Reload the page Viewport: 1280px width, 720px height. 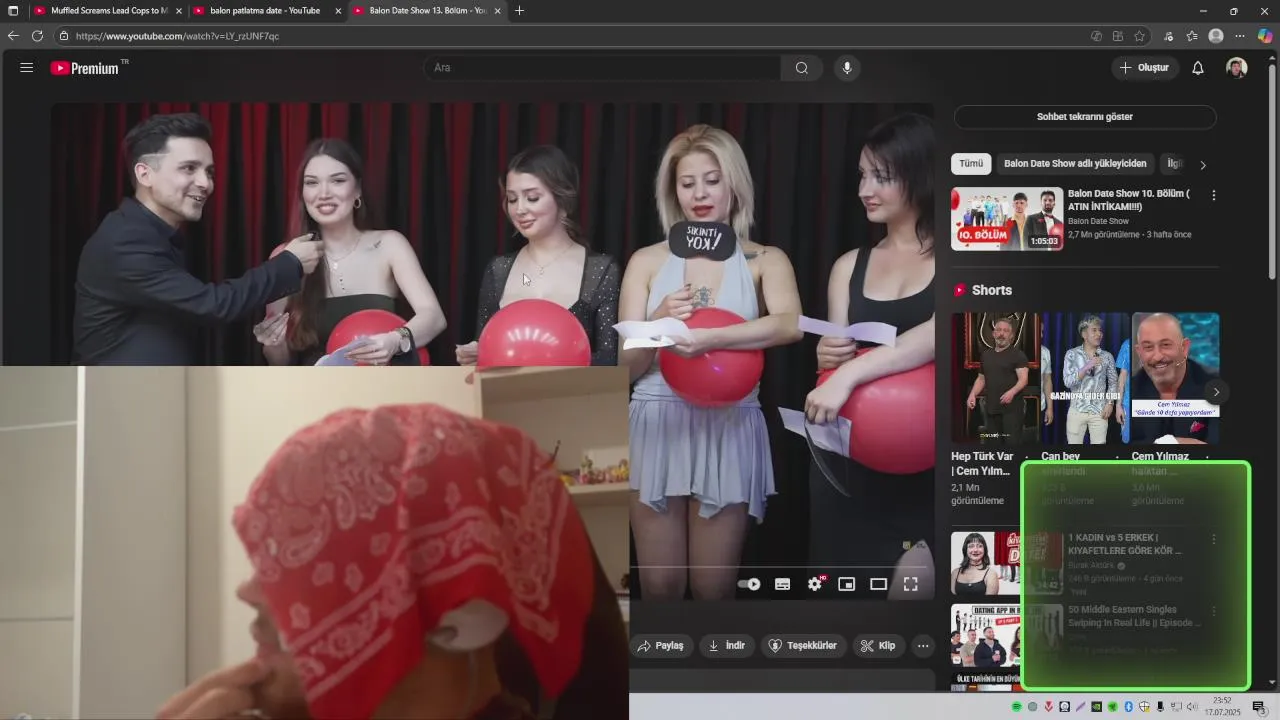(37, 36)
